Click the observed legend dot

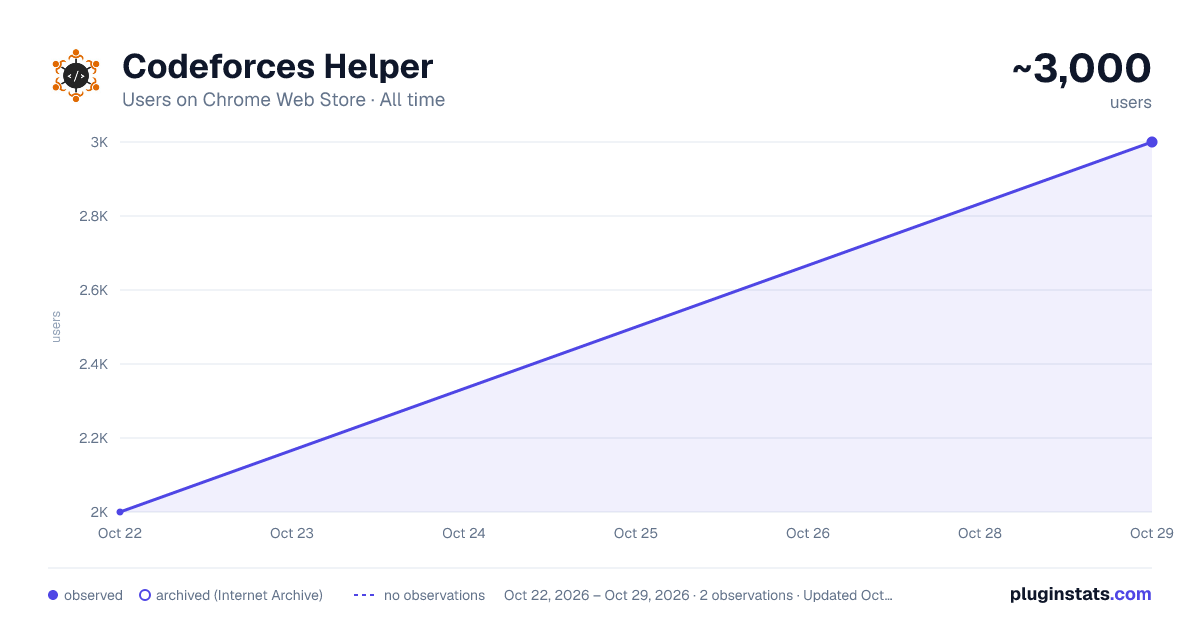pyautogui.click(x=53, y=595)
